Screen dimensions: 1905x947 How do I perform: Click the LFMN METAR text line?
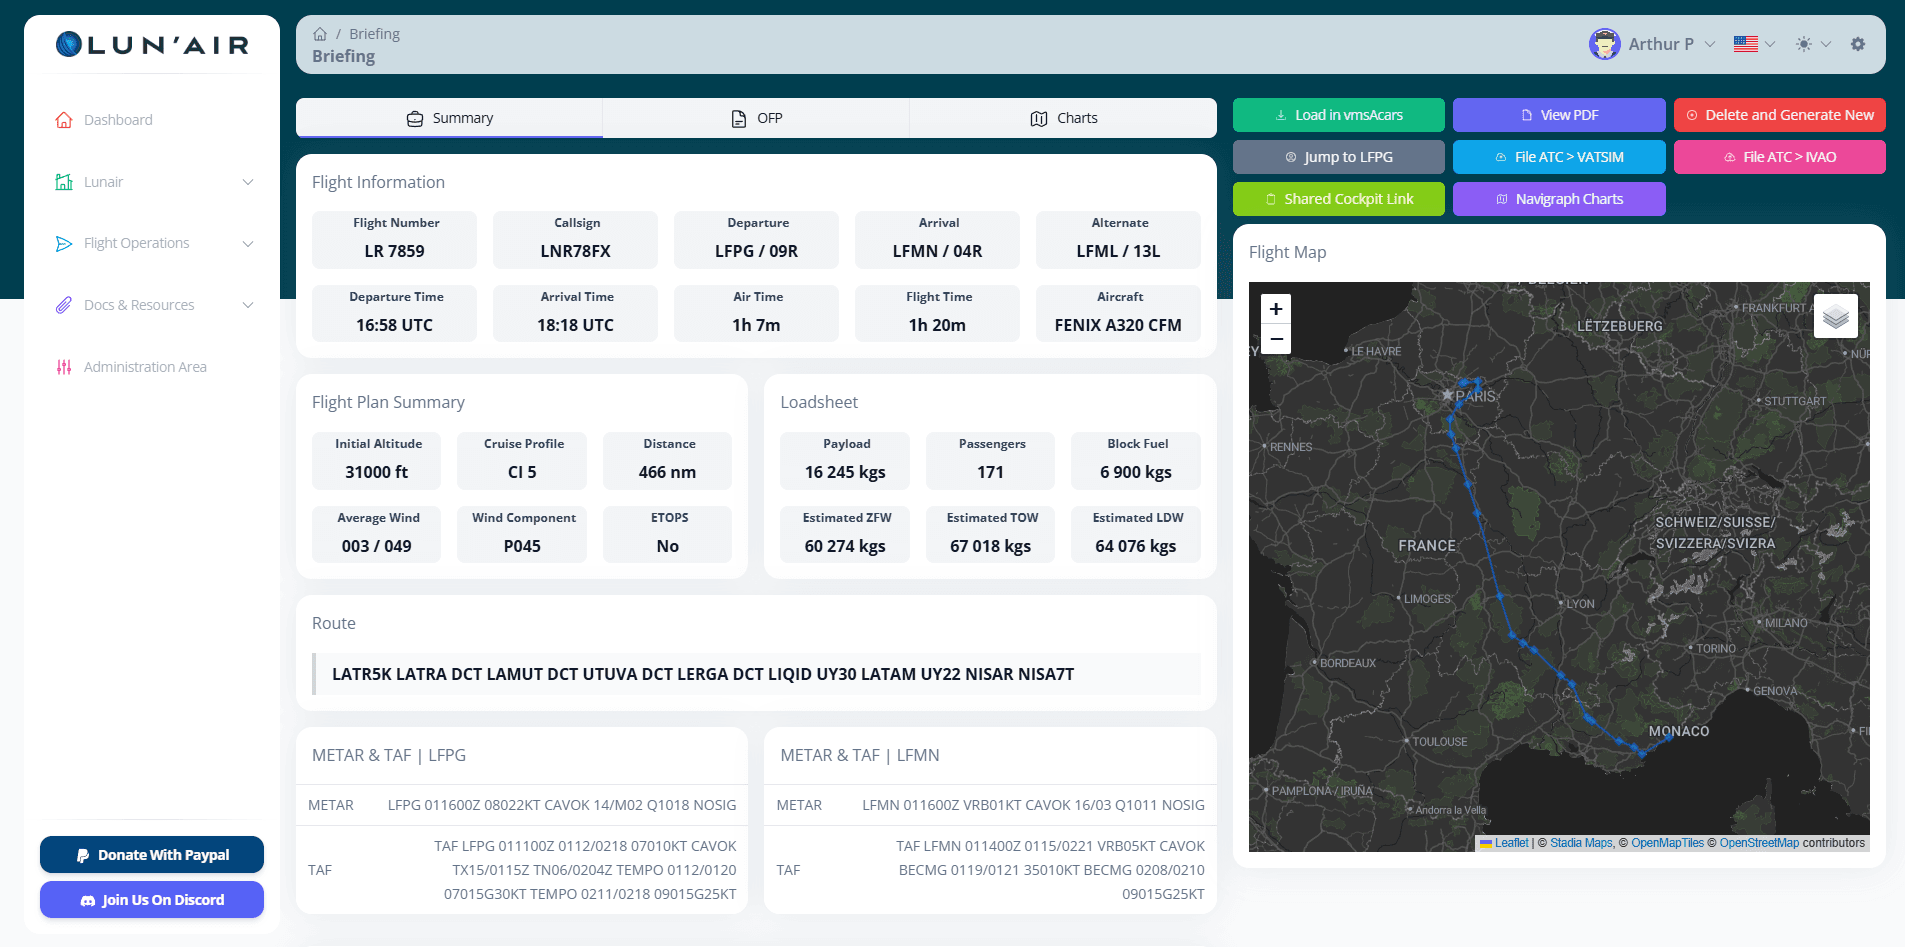point(1033,805)
